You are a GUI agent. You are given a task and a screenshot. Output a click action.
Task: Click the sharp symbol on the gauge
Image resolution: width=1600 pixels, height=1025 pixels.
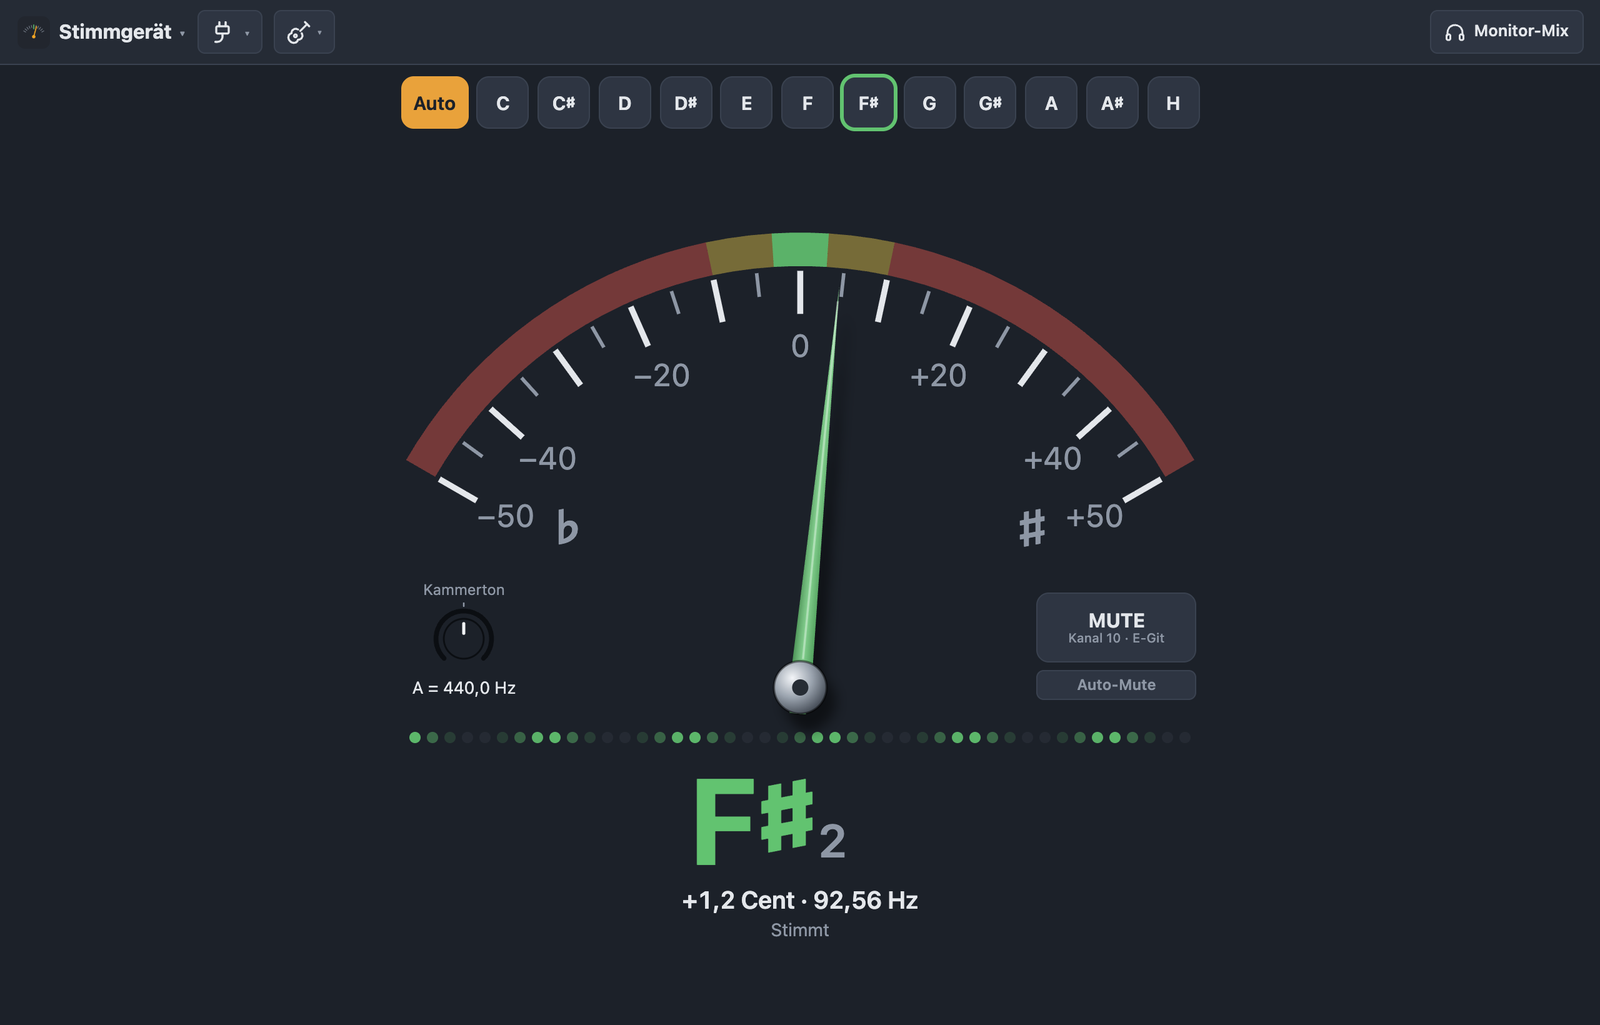[1032, 527]
